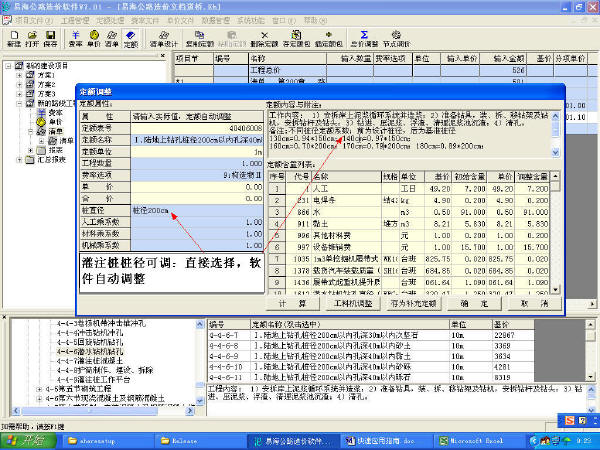Collapse the 某标建设项目 root tree node
This screenshot has width=600, height=450.
tap(9, 66)
